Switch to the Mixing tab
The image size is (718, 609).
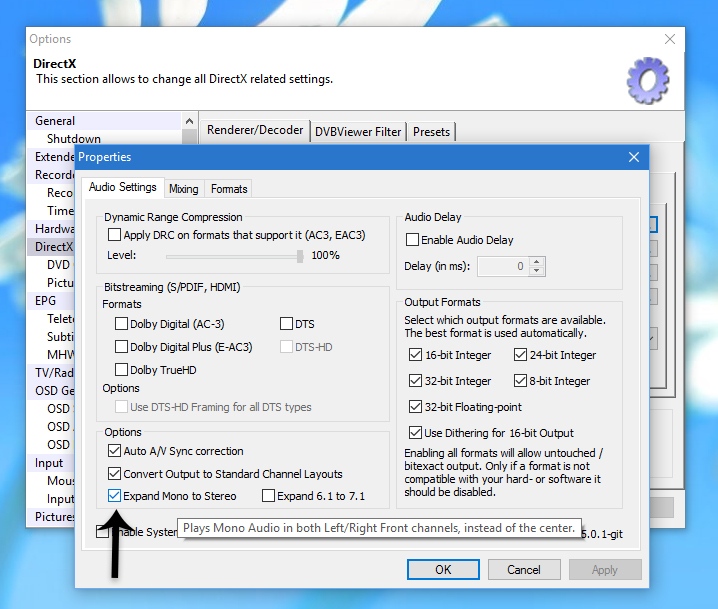point(184,189)
